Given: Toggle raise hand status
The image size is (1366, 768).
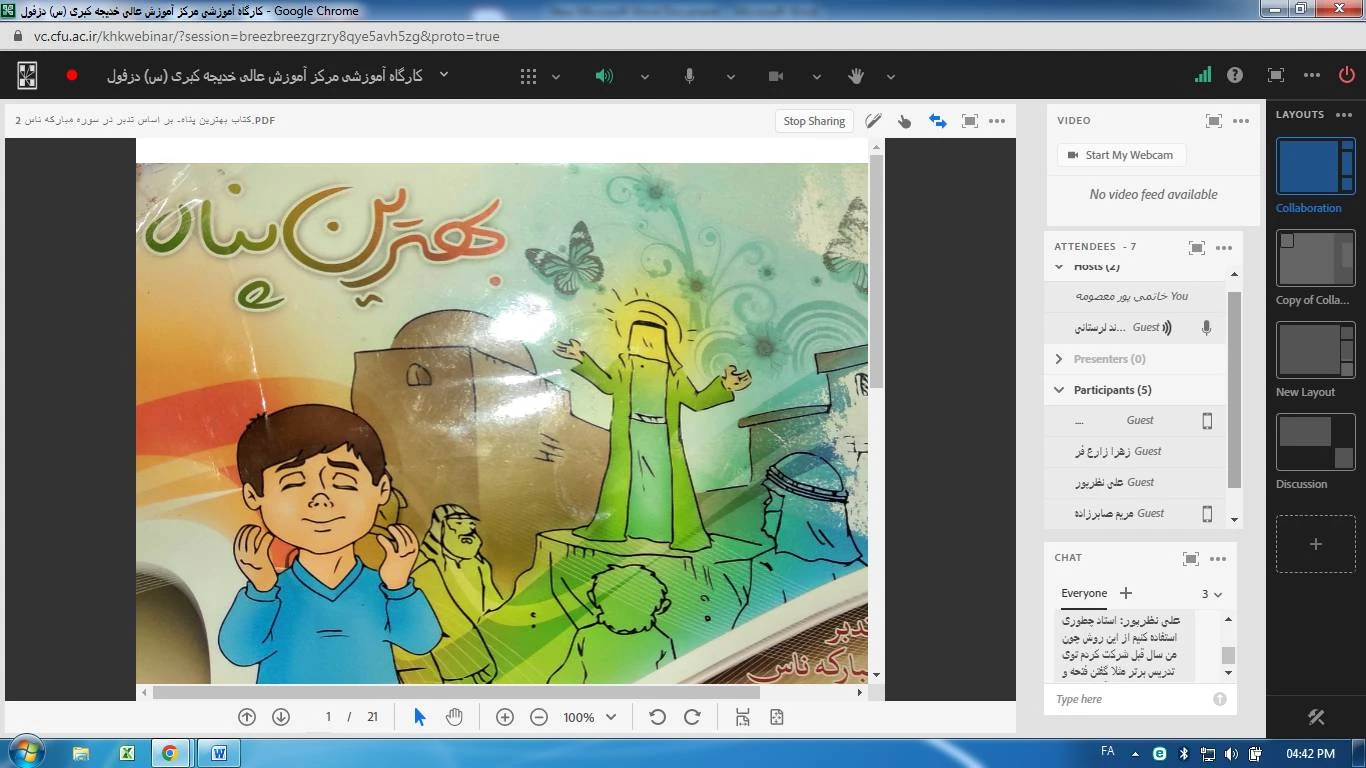Looking at the screenshot, I should pyautogui.click(x=856, y=76).
